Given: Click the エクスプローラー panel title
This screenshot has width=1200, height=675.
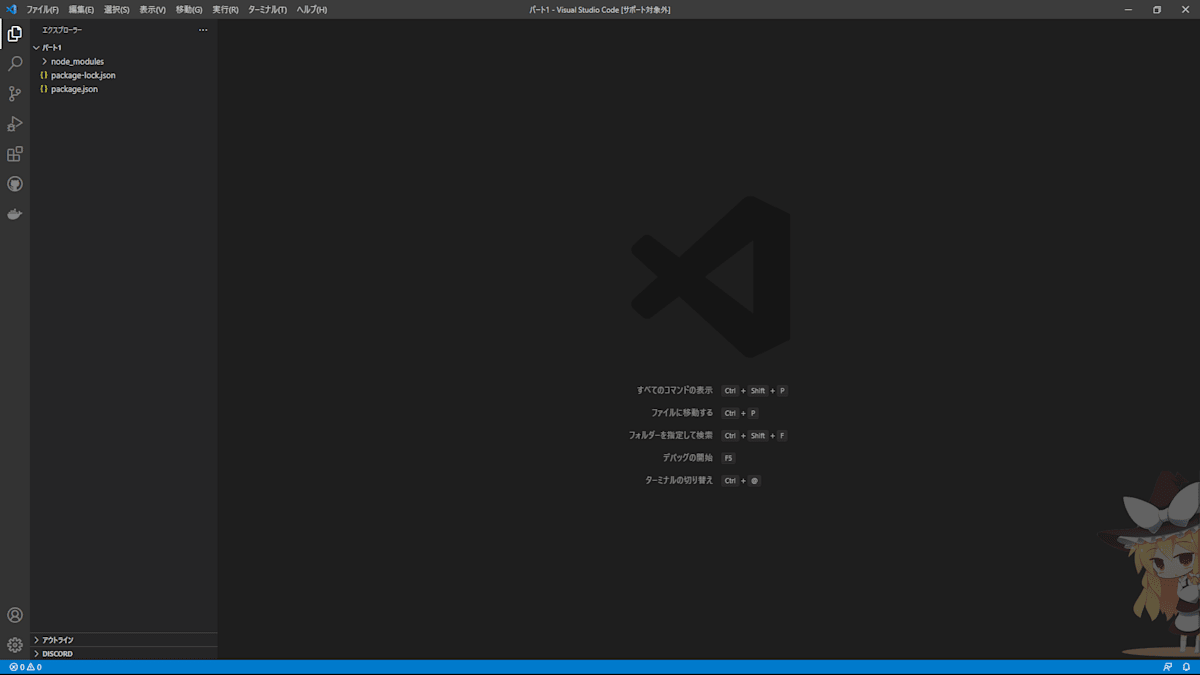Looking at the screenshot, I should pos(62,30).
